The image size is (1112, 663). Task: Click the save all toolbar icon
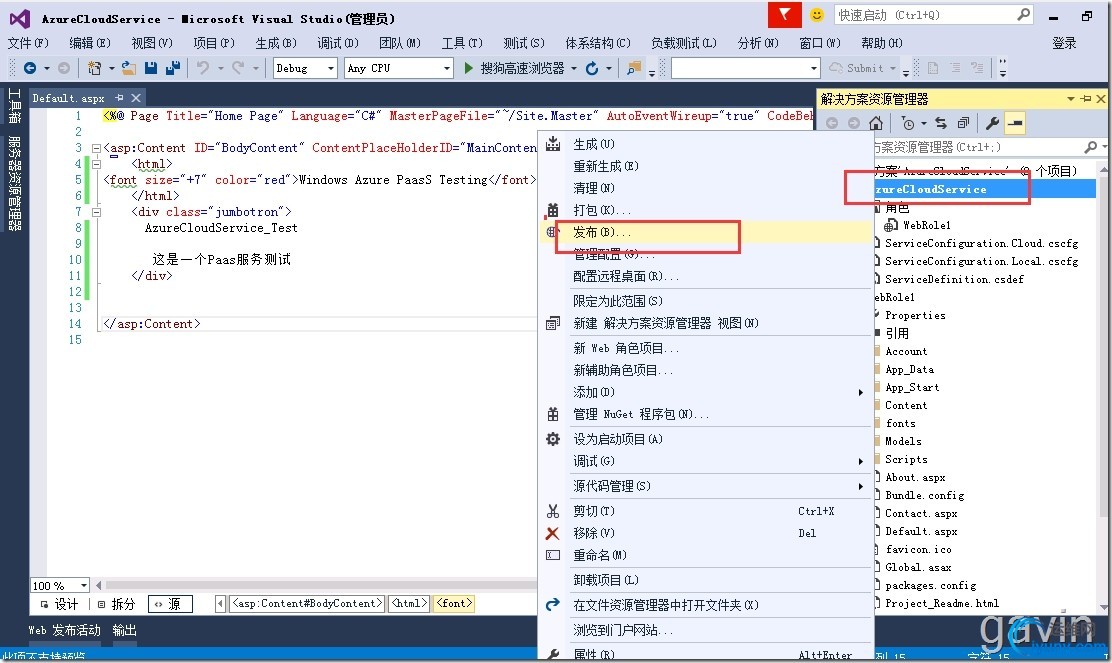point(172,68)
